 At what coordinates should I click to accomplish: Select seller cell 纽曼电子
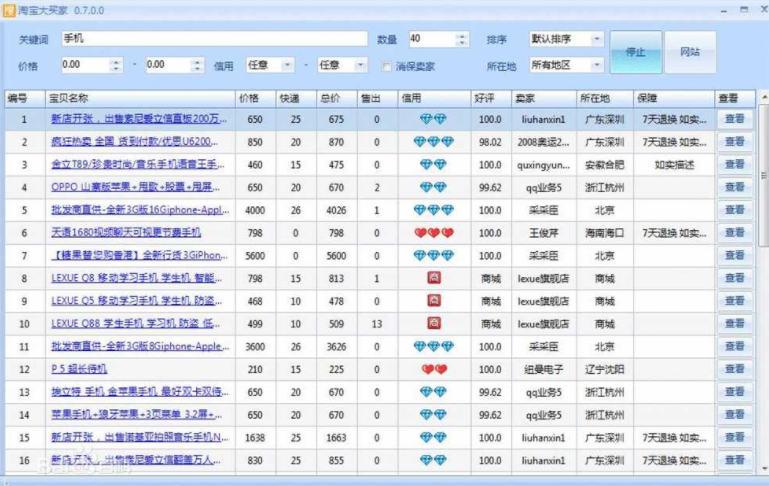click(x=543, y=369)
